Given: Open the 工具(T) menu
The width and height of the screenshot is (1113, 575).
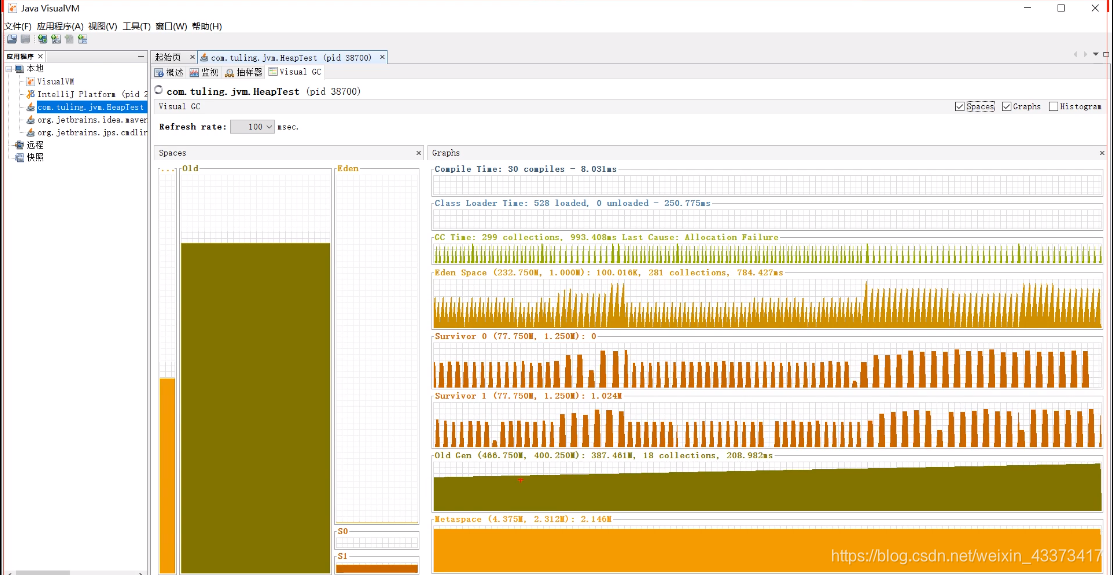Looking at the screenshot, I should pos(136,26).
